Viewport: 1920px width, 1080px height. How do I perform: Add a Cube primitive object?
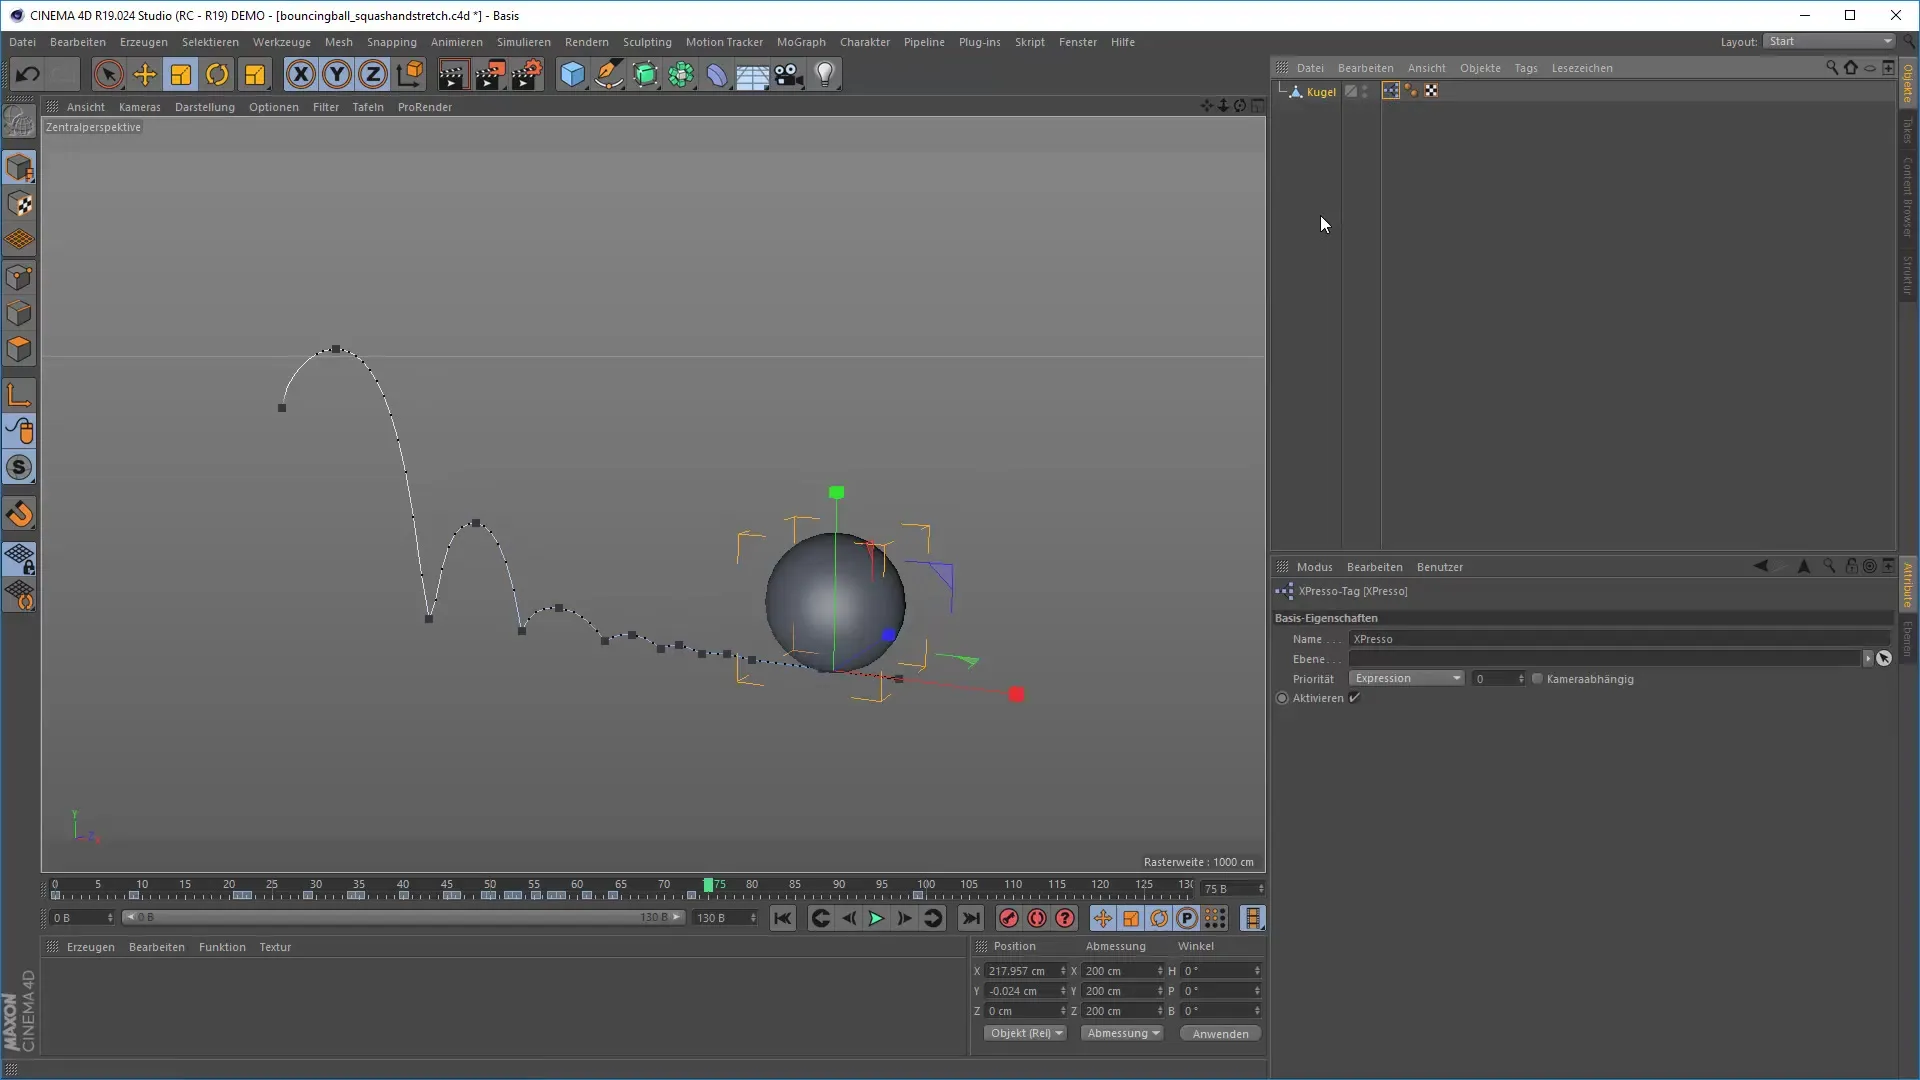[x=572, y=74]
